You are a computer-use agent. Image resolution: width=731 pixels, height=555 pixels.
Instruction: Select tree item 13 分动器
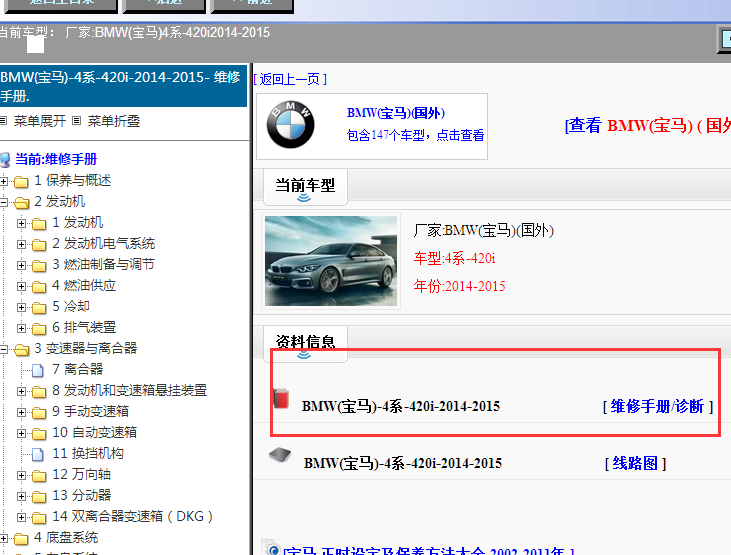pos(82,495)
